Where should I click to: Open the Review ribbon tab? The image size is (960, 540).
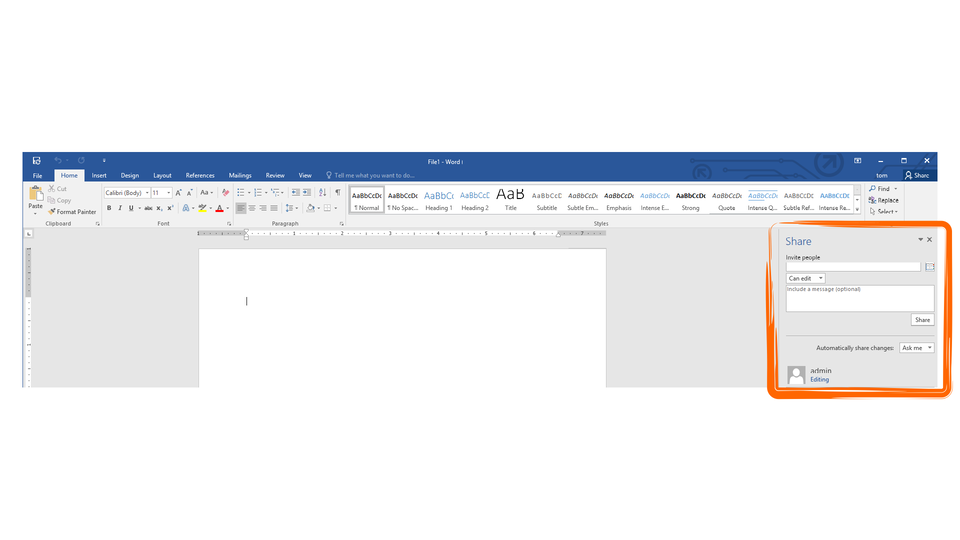coord(275,175)
